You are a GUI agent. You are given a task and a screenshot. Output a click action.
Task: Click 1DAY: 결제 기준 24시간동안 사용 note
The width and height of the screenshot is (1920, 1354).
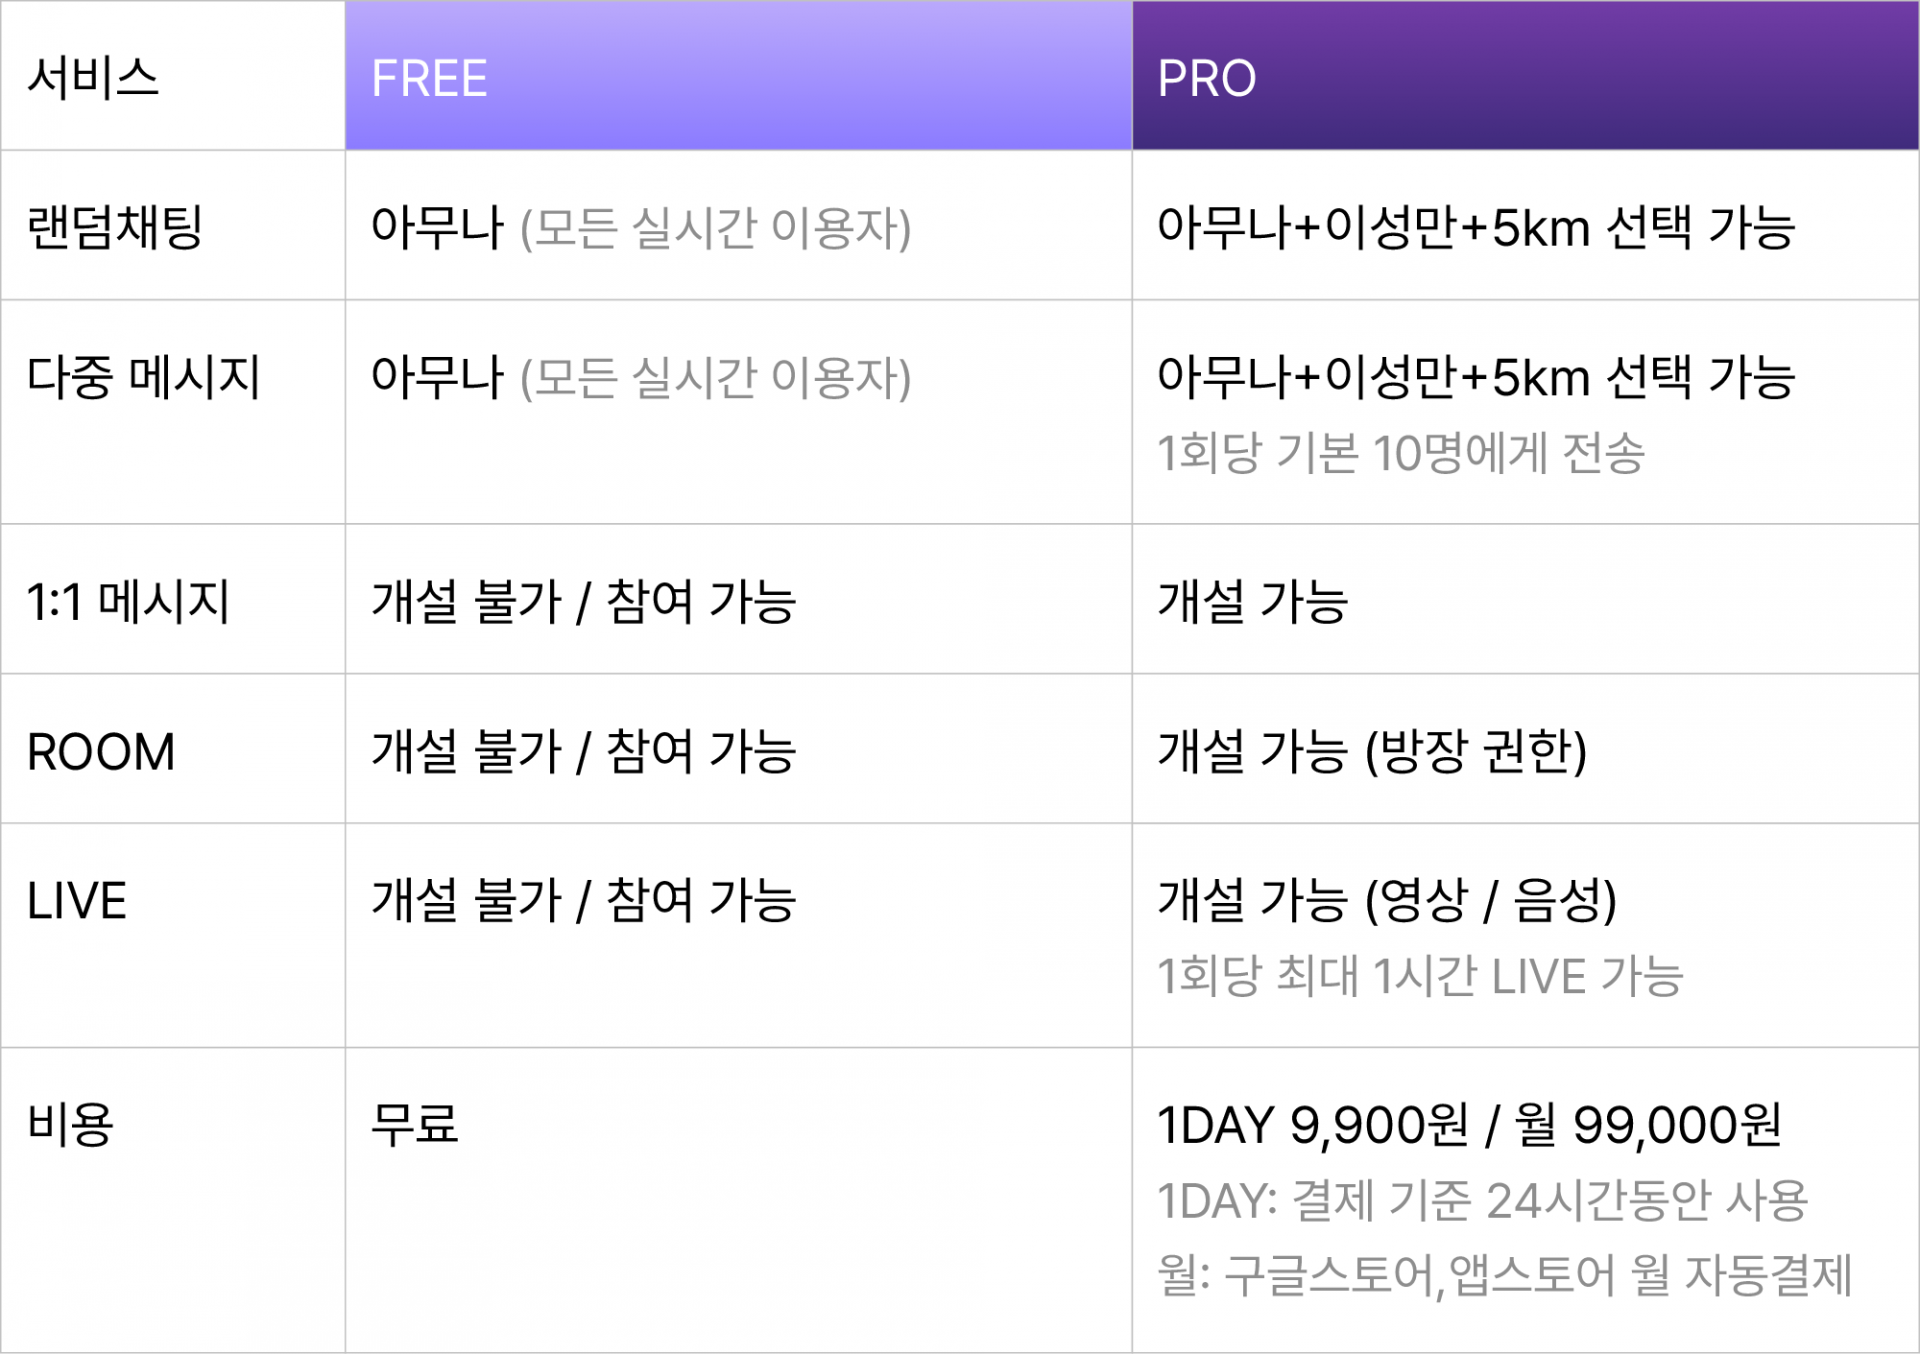click(x=1483, y=1201)
